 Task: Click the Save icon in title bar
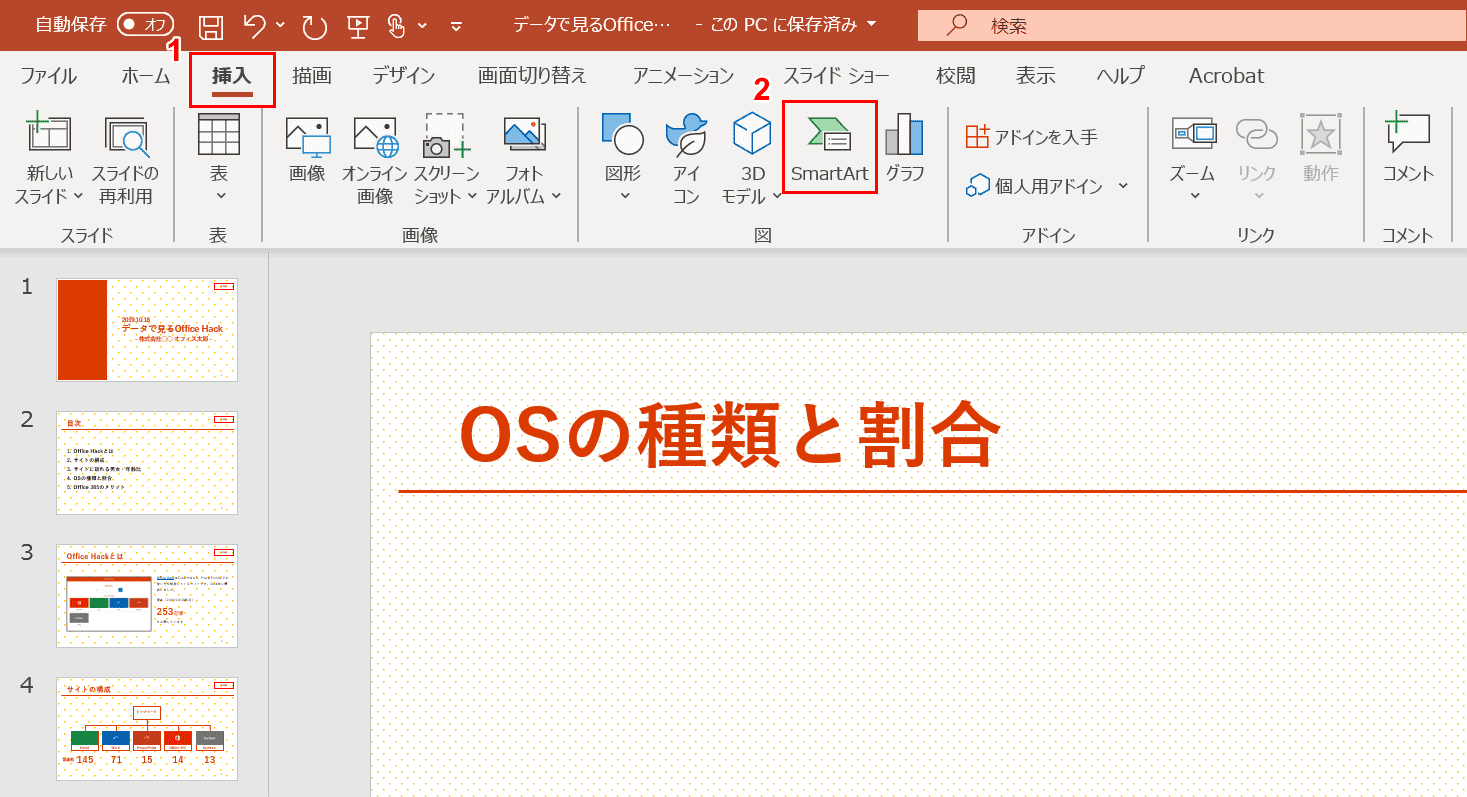[211, 26]
